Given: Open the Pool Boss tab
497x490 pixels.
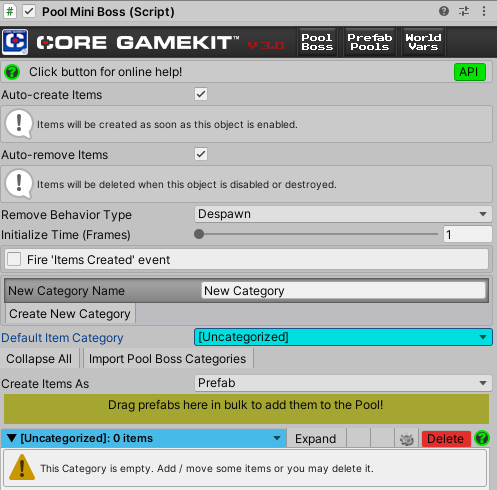Looking at the screenshot, I should click(x=317, y=42).
